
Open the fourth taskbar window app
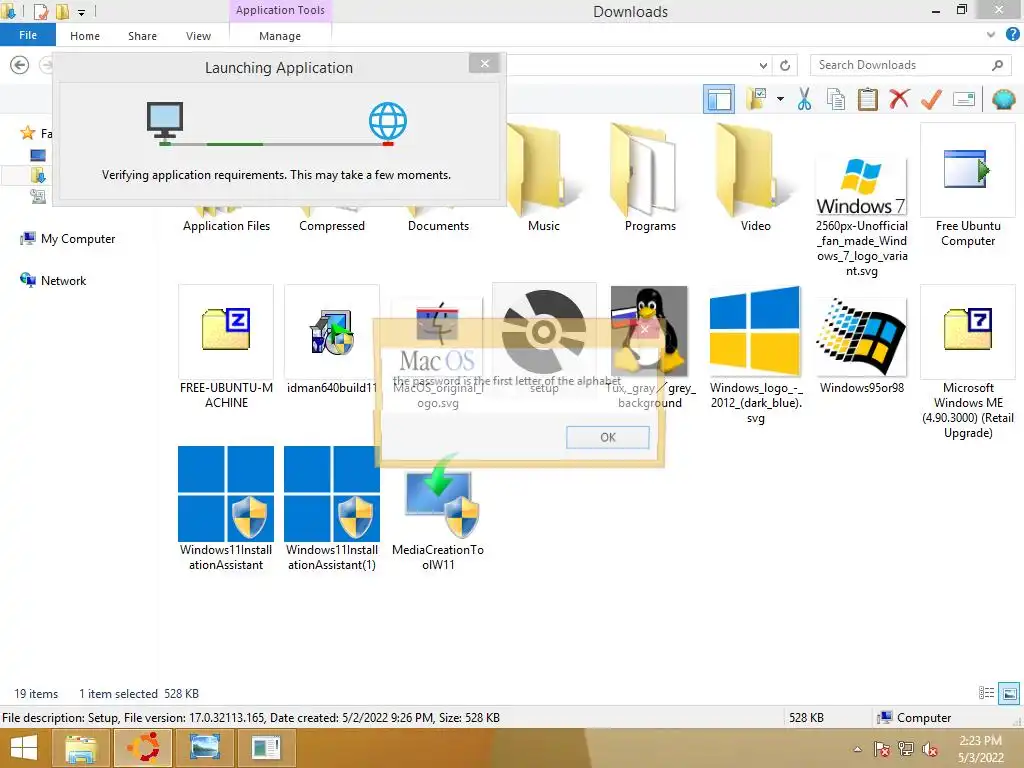(x=266, y=748)
